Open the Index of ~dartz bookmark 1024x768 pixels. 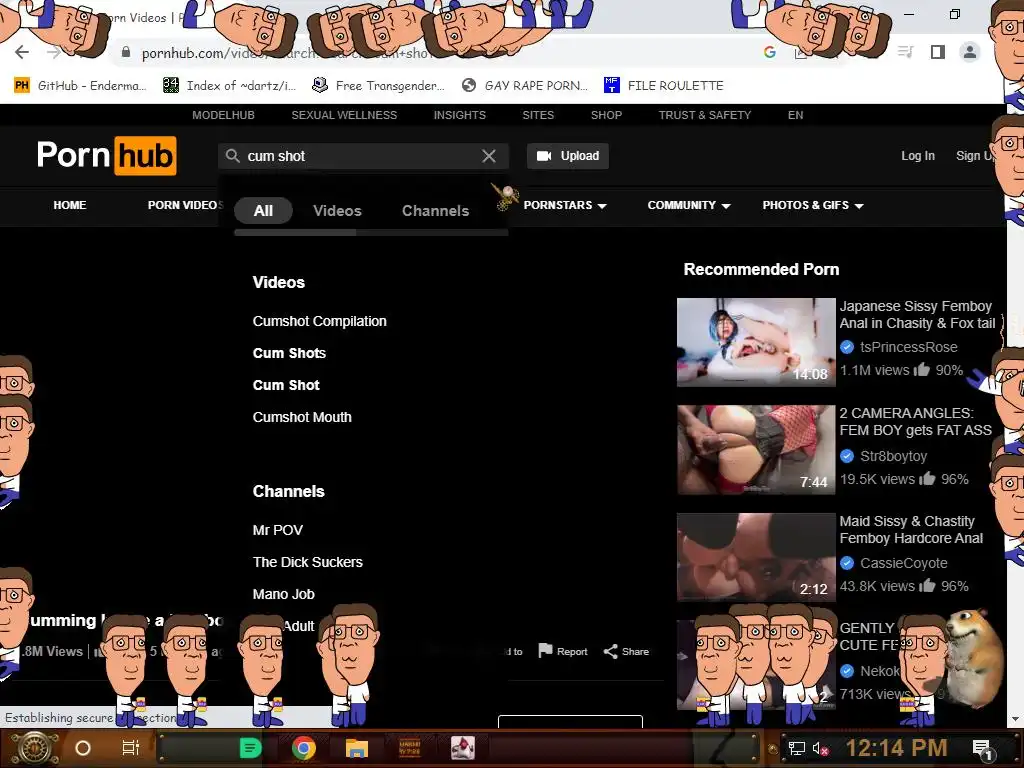pos(229,85)
